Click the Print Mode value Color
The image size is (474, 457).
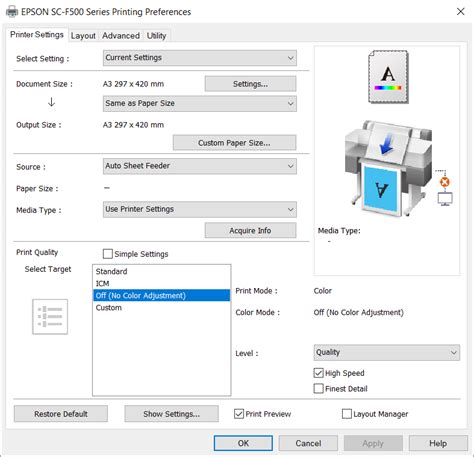click(323, 291)
